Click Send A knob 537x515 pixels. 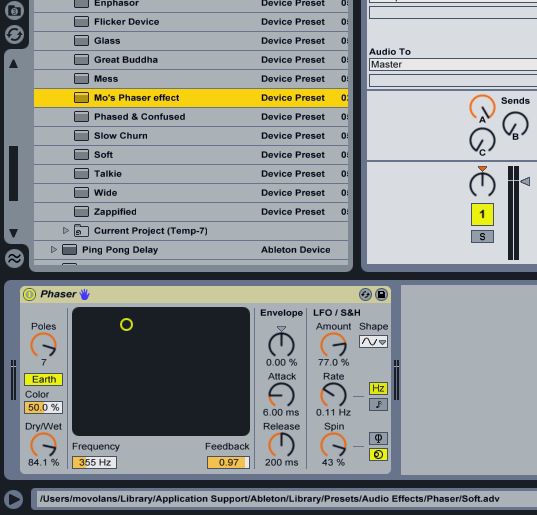(482, 108)
